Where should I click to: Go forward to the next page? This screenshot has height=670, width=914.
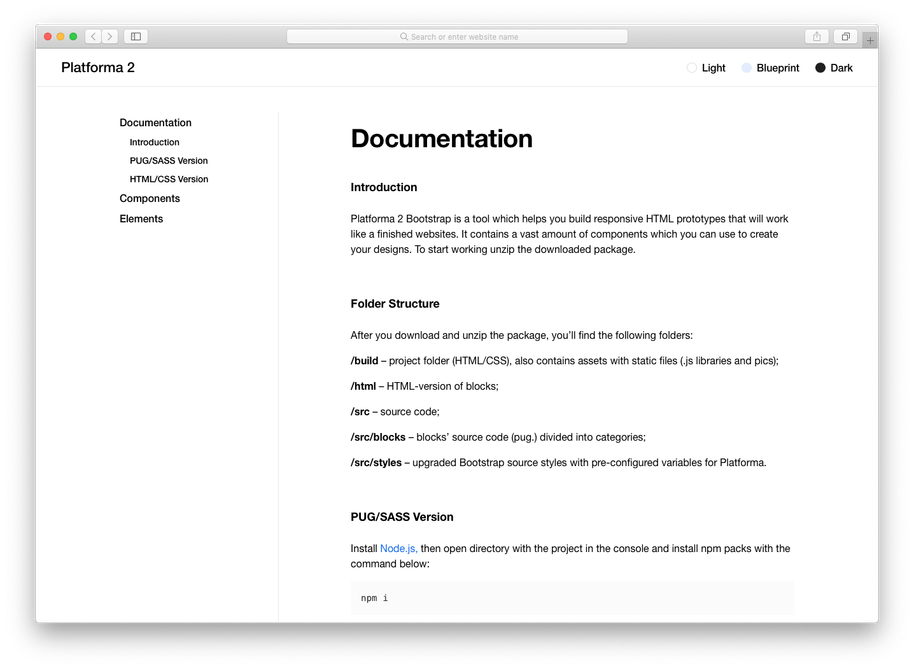pyautogui.click(x=110, y=36)
